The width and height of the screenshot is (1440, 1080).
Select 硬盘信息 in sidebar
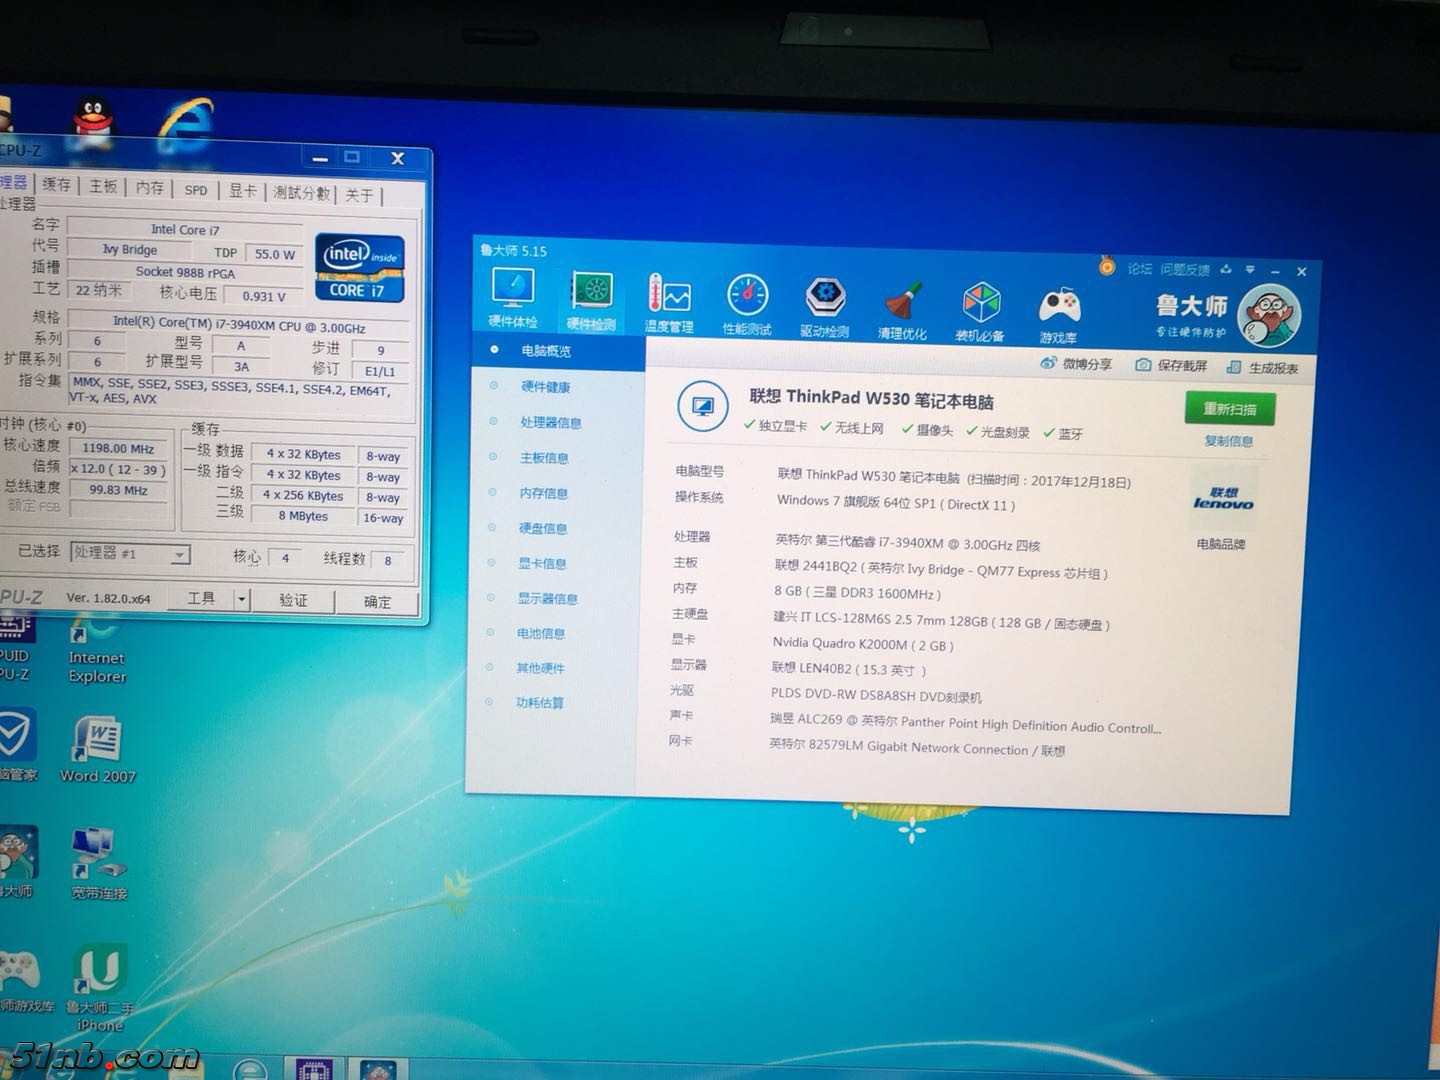click(543, 528)
